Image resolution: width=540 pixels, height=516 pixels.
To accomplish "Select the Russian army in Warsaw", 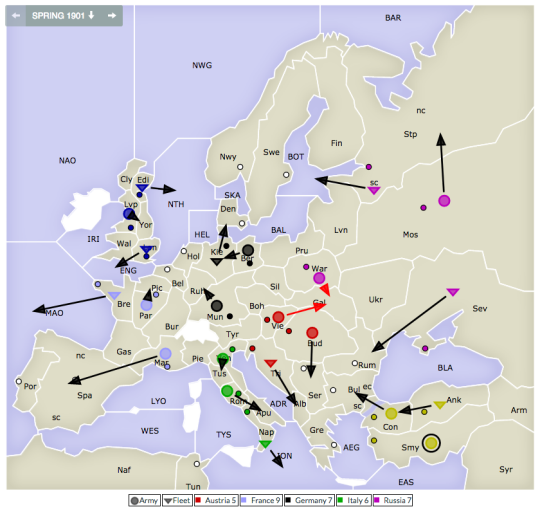I will 319,278.
